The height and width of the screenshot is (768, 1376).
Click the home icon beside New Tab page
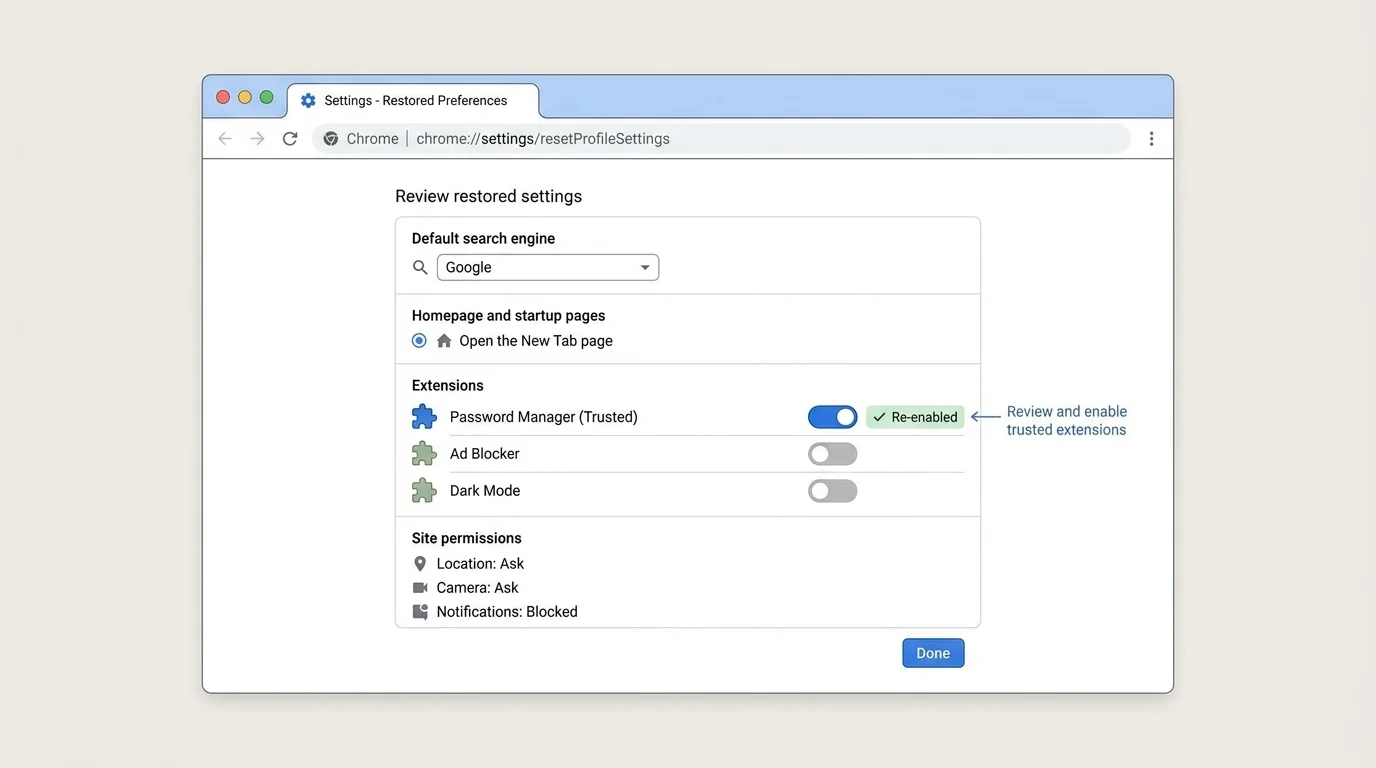point(444,341)
